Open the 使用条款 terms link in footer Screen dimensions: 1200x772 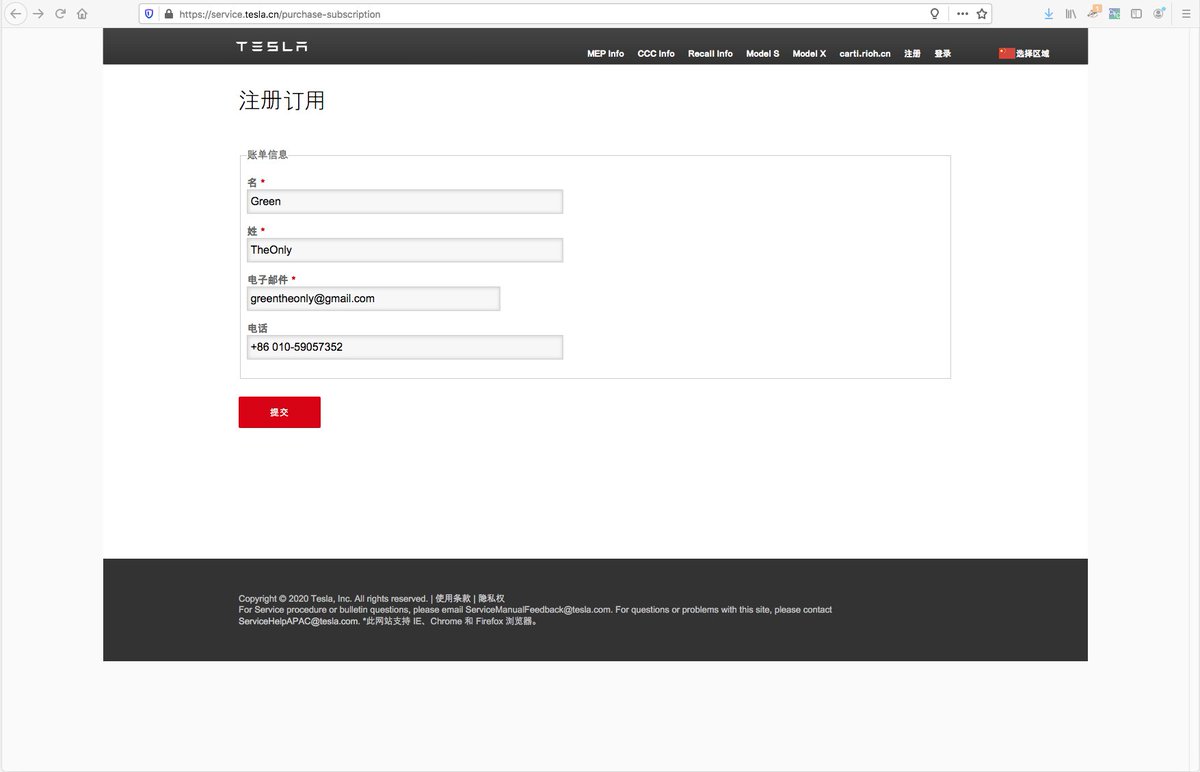coord(453,598)
